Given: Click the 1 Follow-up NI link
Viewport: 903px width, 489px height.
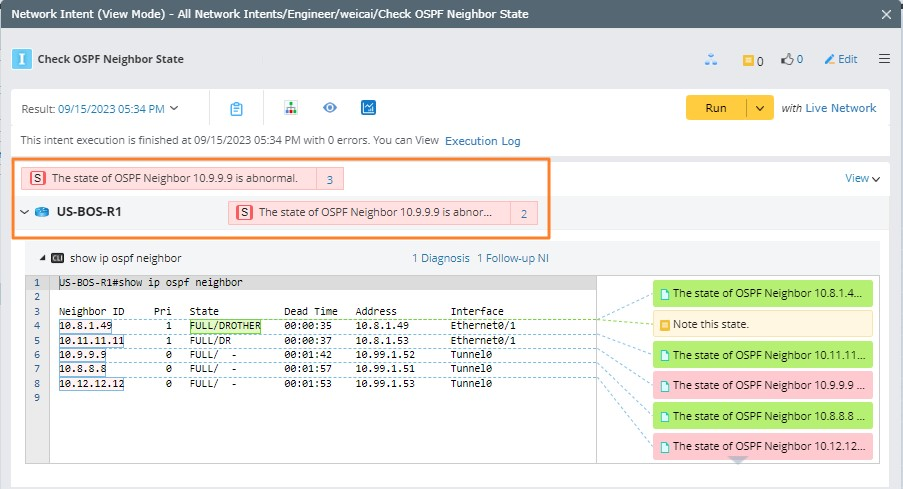Looking at the screenshot, I should point(512,258).
